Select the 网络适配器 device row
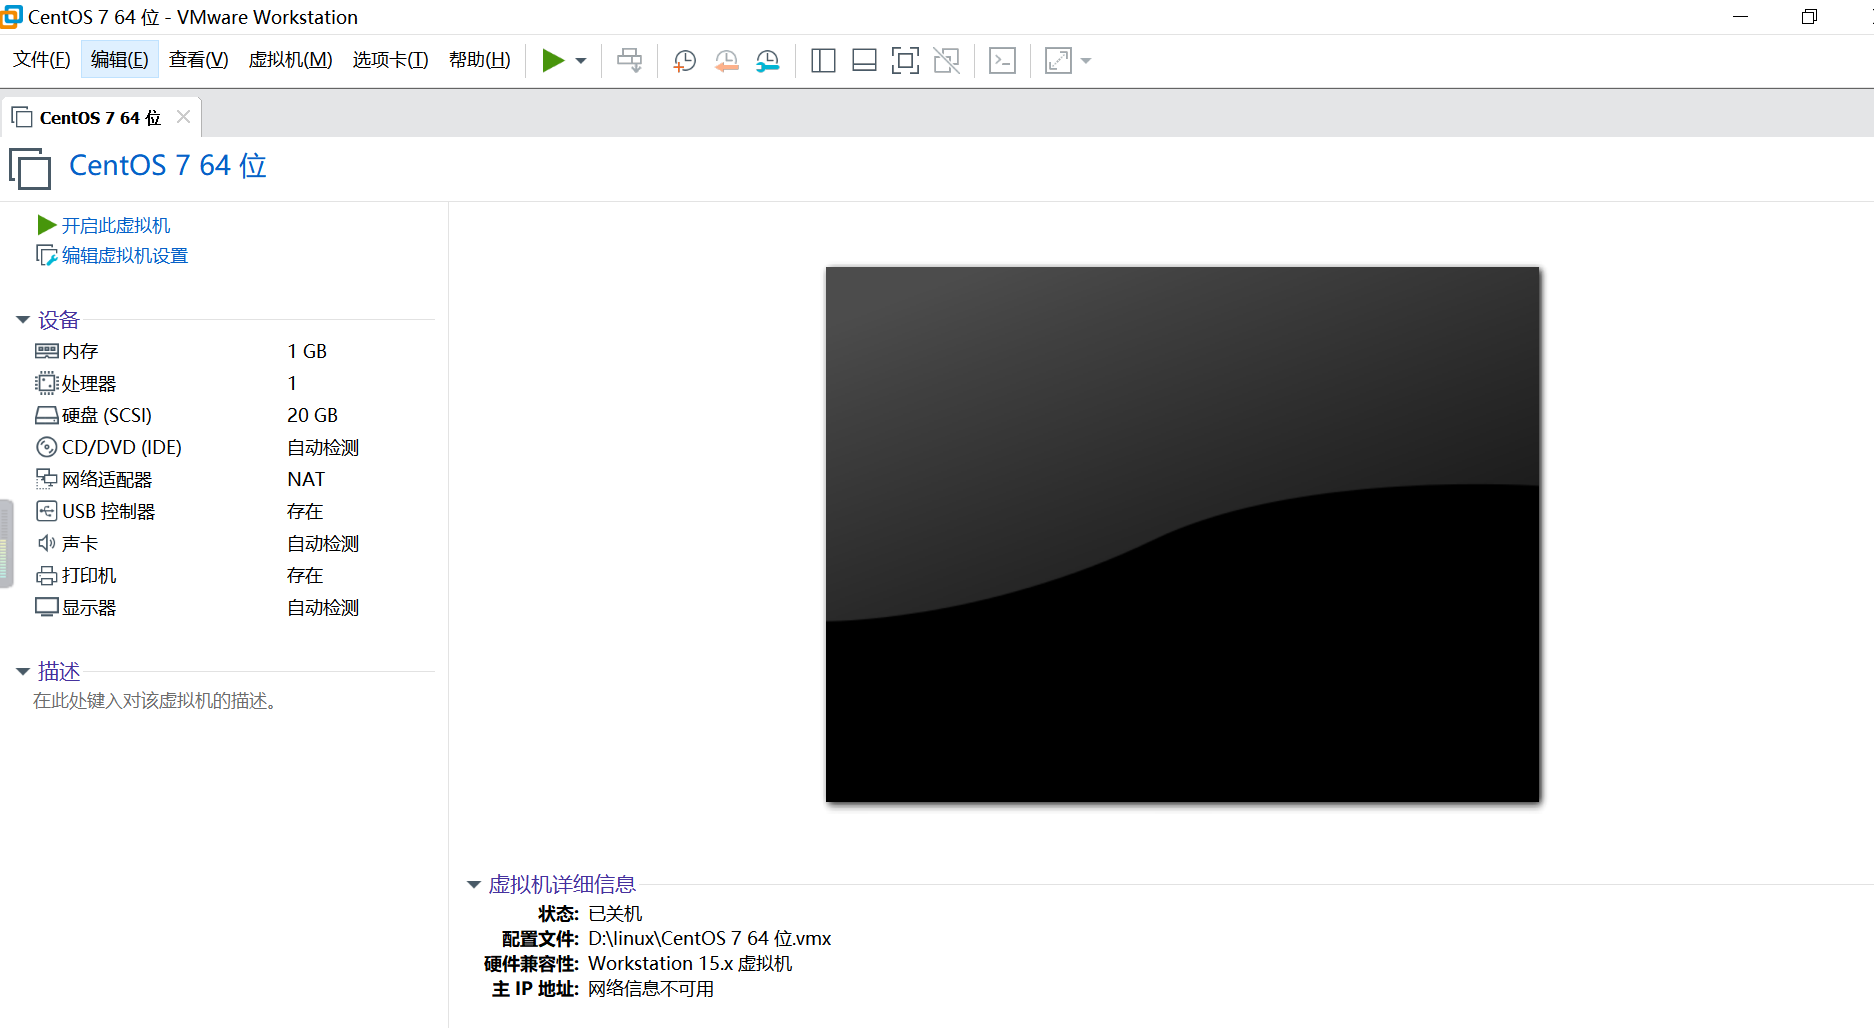The width and height of the screenshot is (1874, 1028). tap(234, 479)
